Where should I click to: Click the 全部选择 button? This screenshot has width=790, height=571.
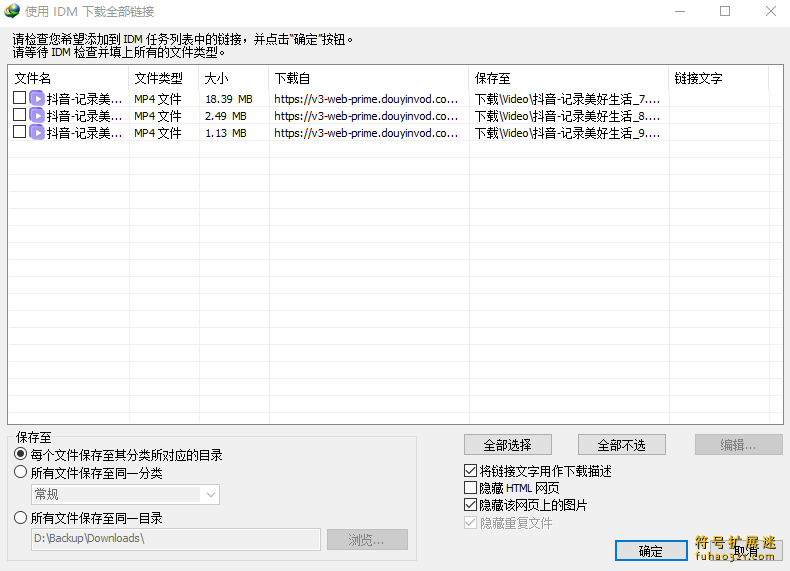[508, 445]
